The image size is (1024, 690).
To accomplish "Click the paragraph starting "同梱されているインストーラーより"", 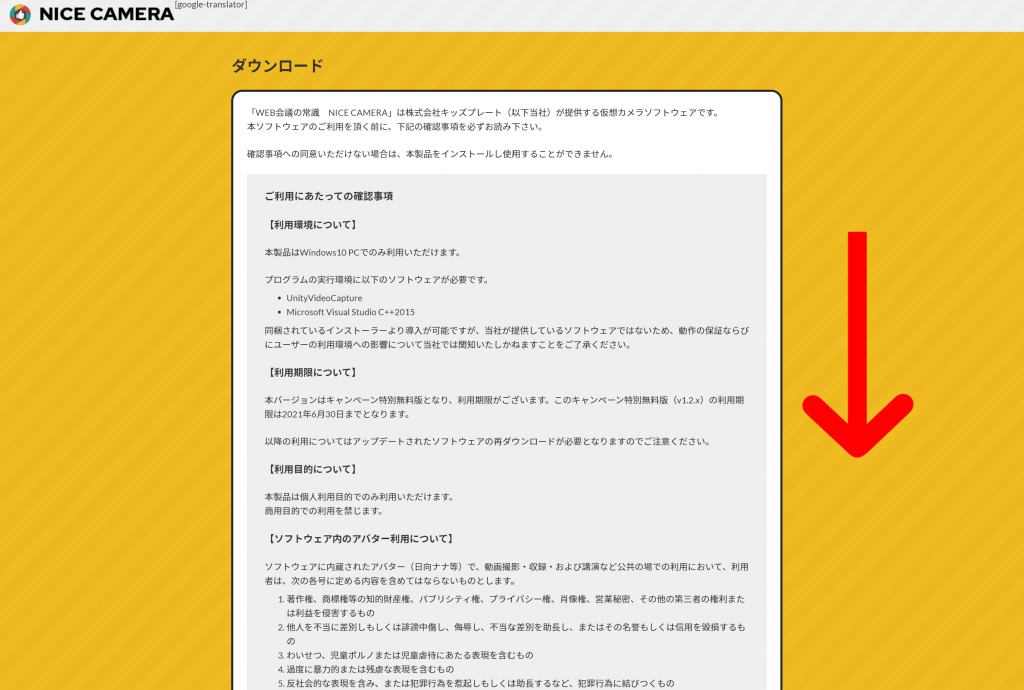I will [507, 337].
